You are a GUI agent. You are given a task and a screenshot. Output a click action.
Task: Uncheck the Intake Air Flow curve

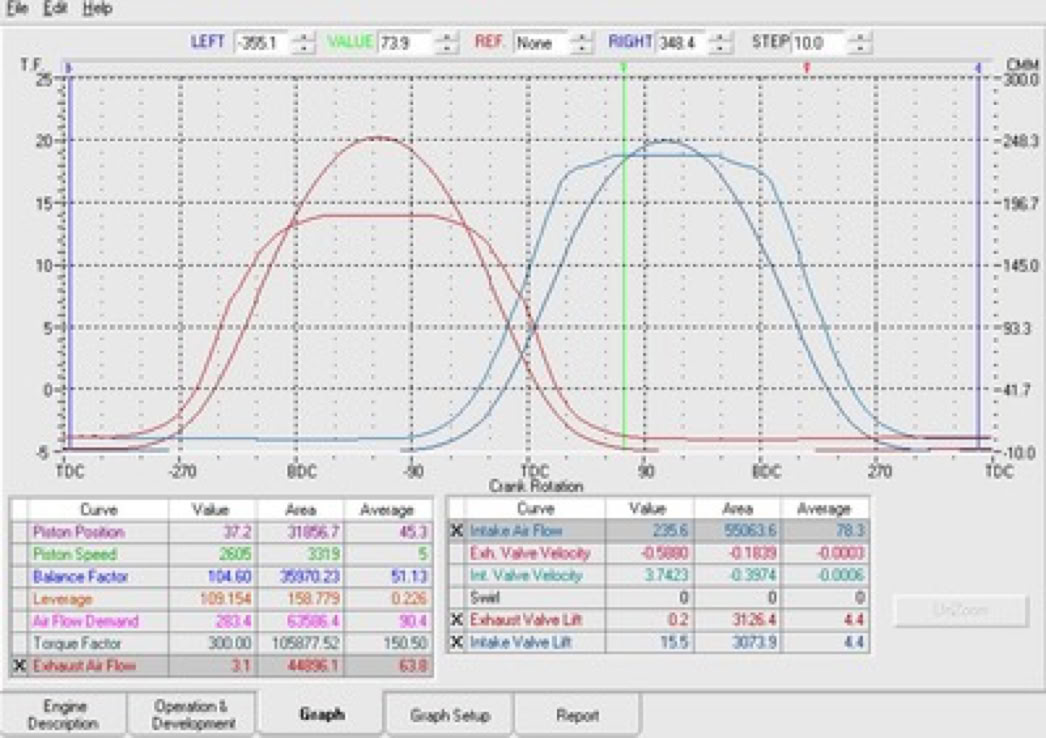[x=457, y=531]
